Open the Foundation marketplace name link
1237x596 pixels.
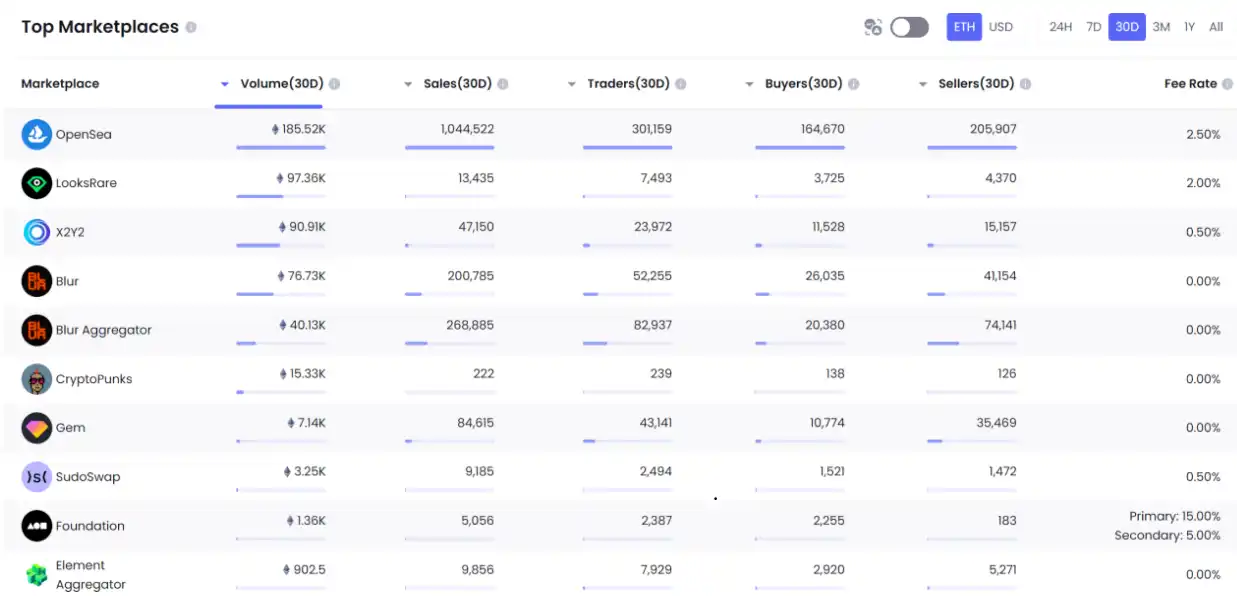click(90, 526)
